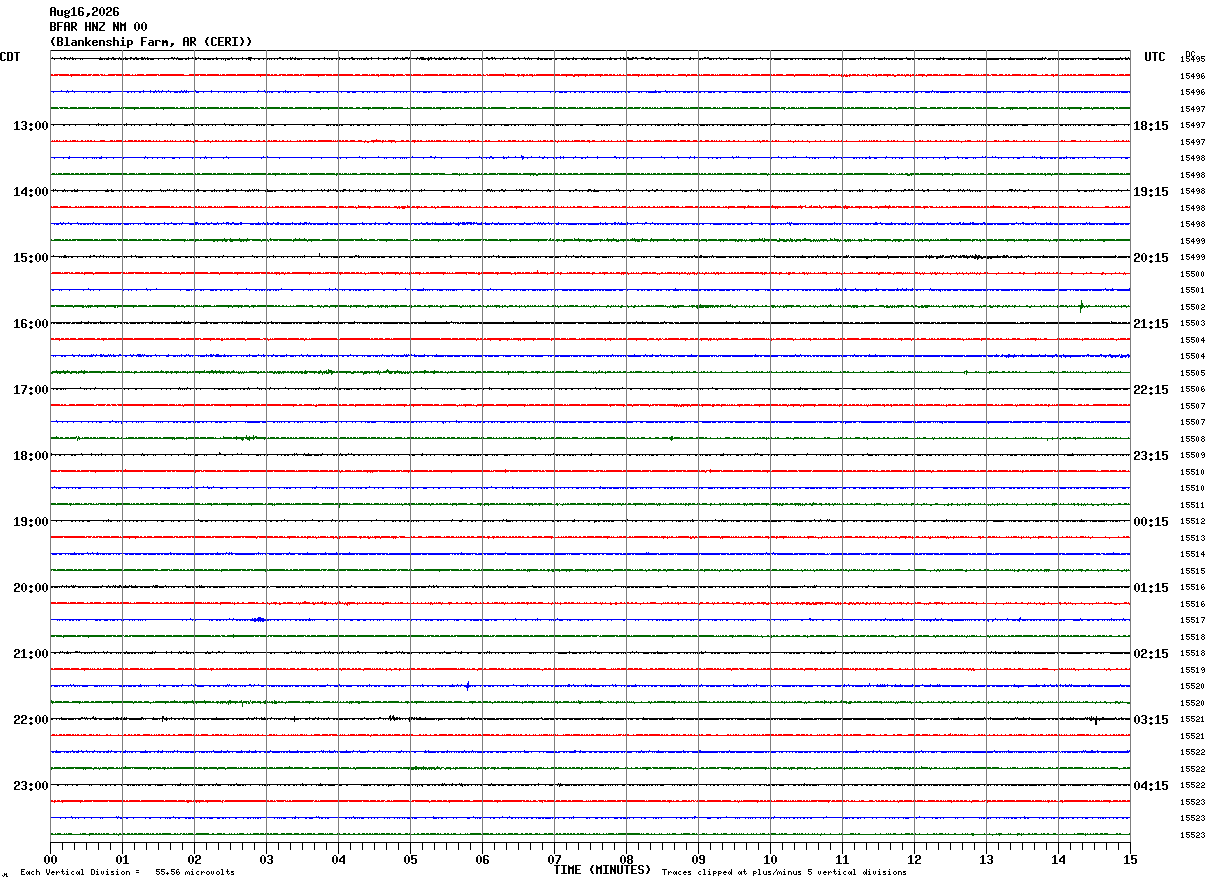
Task: Click the DC offset value 15495
Action: [x=1192, y=59]
